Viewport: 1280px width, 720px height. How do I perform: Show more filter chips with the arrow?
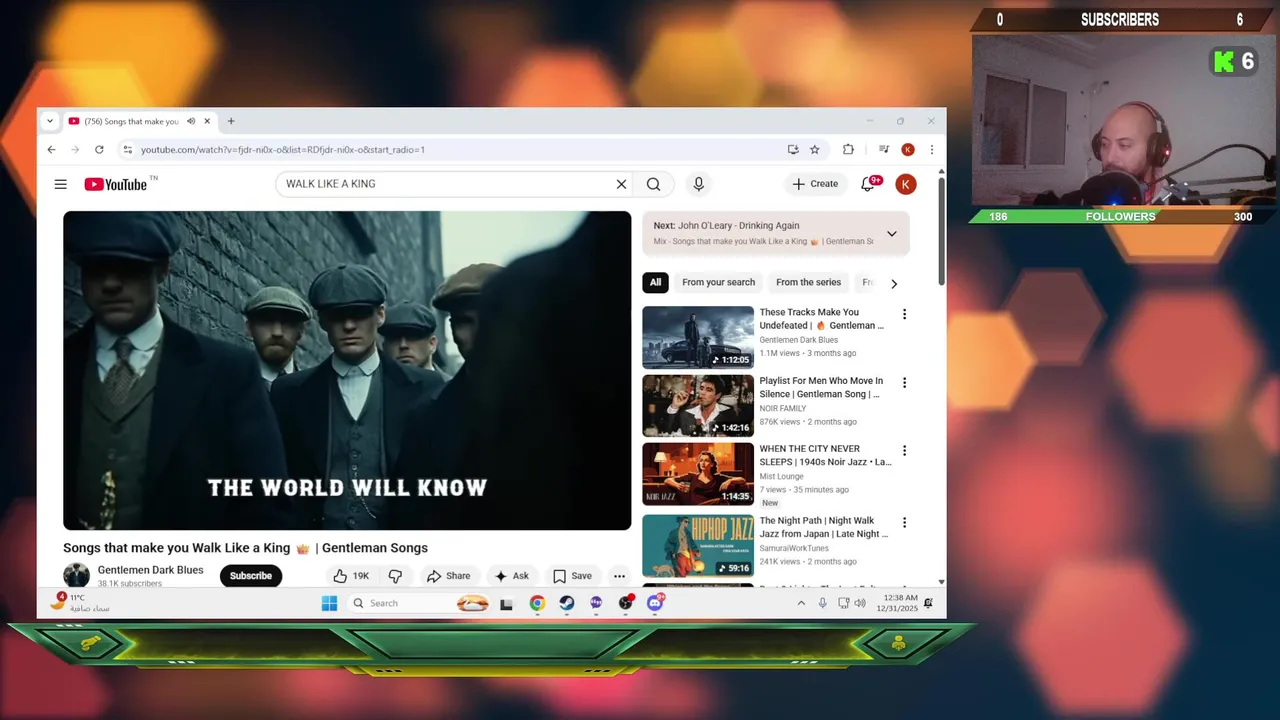point(894,283)
